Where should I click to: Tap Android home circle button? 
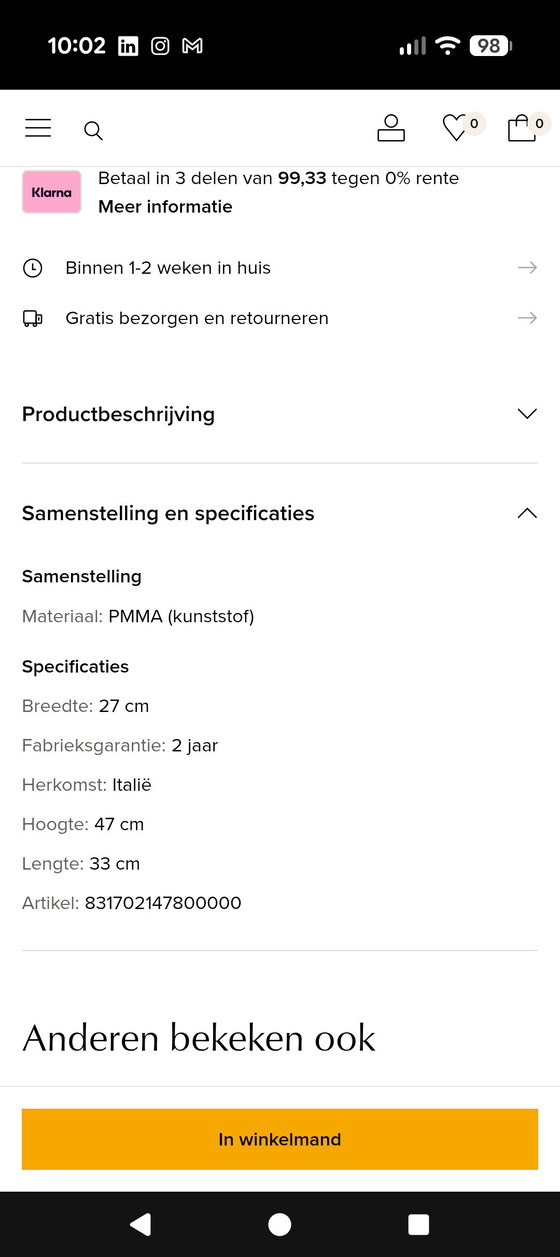280,1224
